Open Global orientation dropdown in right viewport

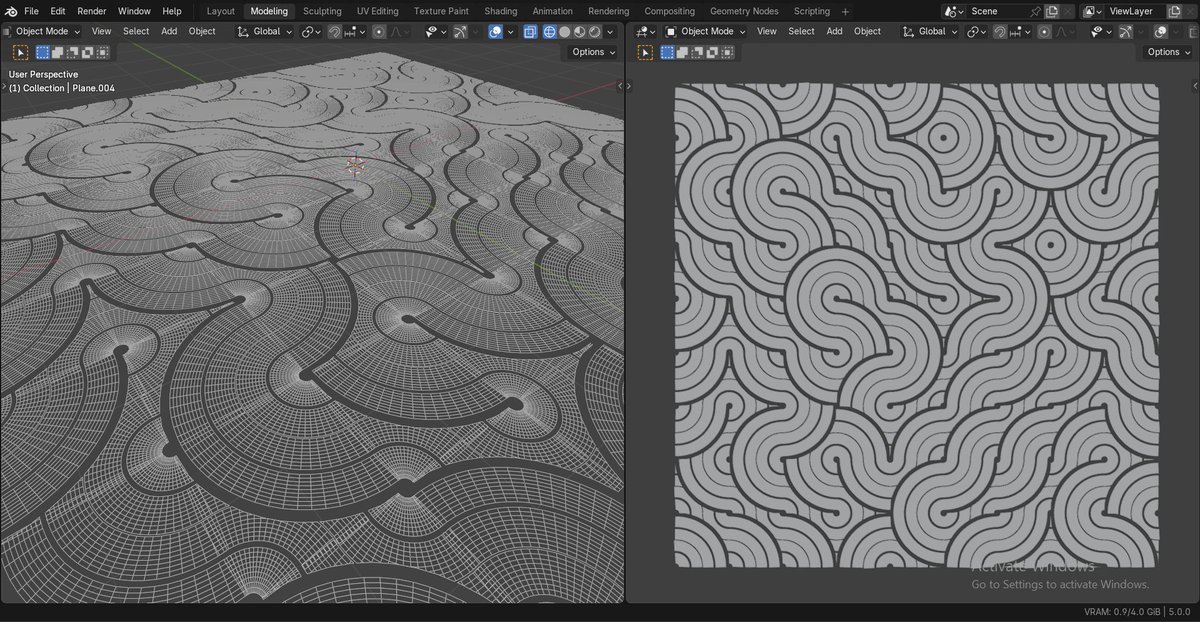(930, 31)
